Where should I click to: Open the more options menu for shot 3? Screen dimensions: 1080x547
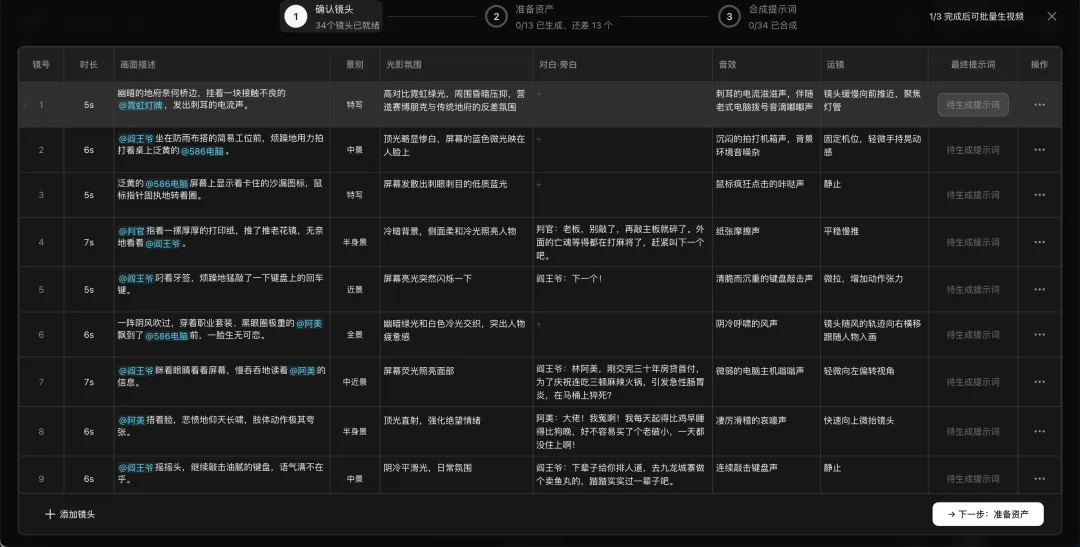1039,195
